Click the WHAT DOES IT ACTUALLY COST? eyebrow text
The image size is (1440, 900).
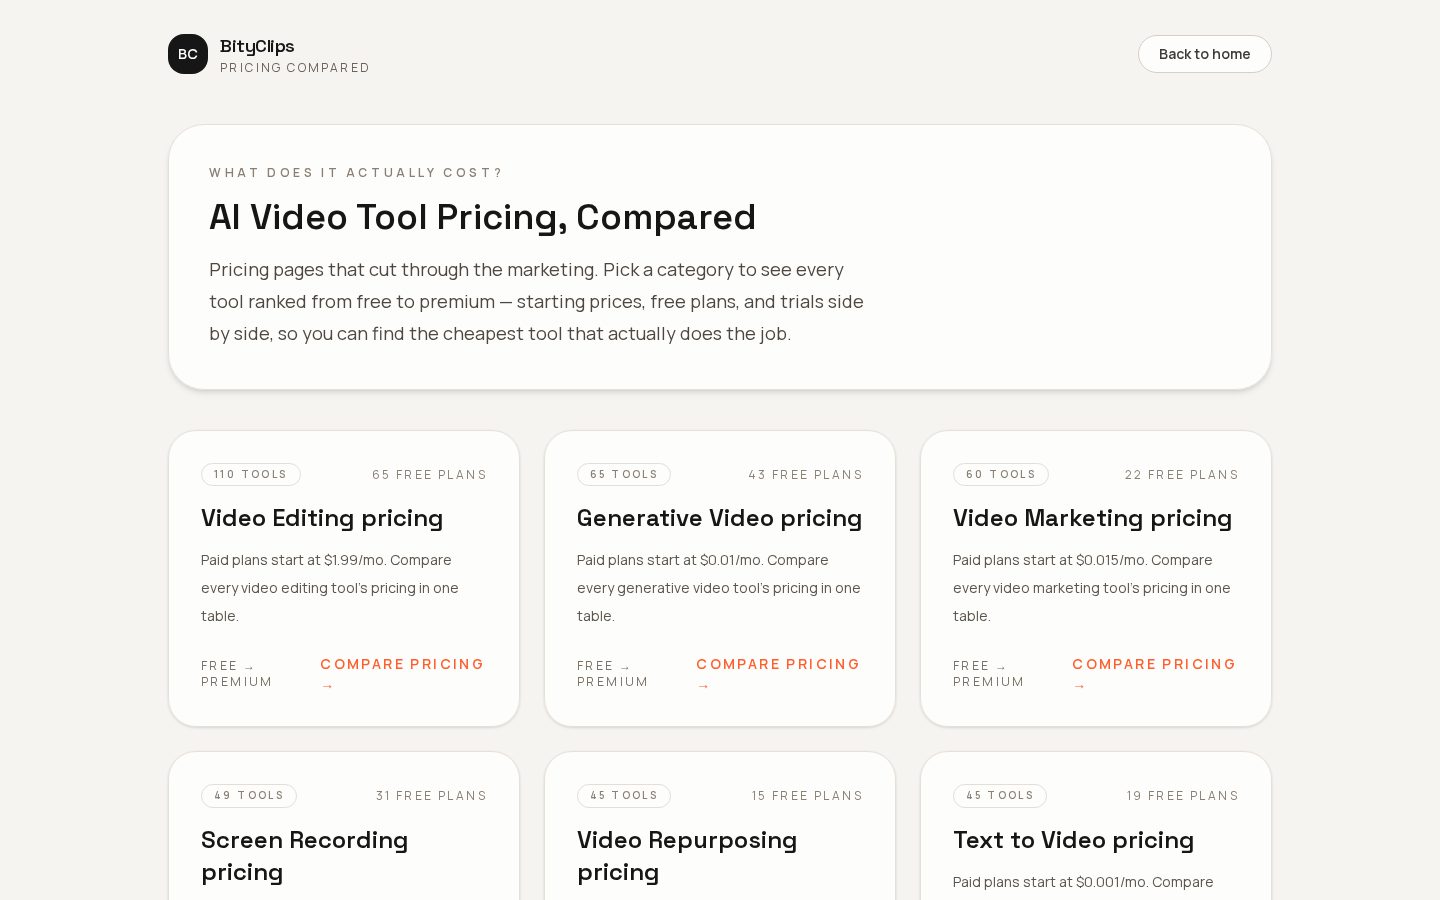356,173
